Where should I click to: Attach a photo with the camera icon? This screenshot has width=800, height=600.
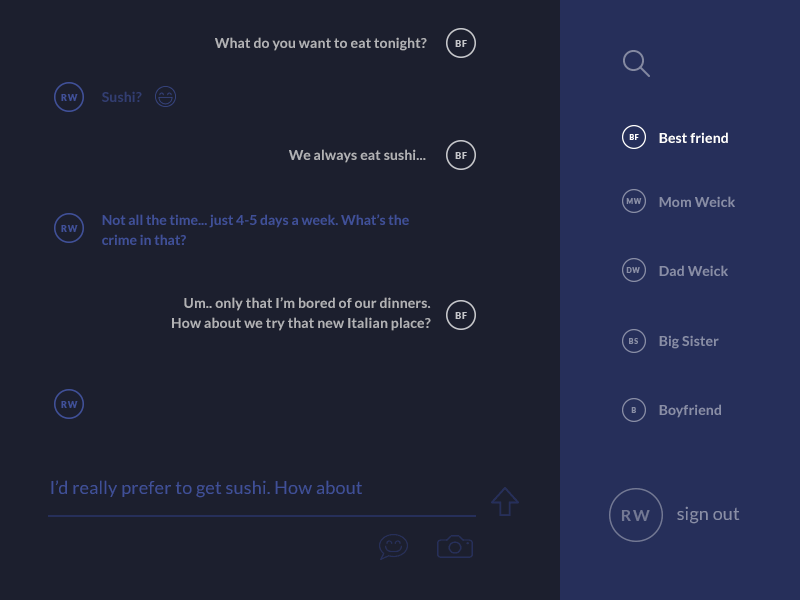click(455, 546)
